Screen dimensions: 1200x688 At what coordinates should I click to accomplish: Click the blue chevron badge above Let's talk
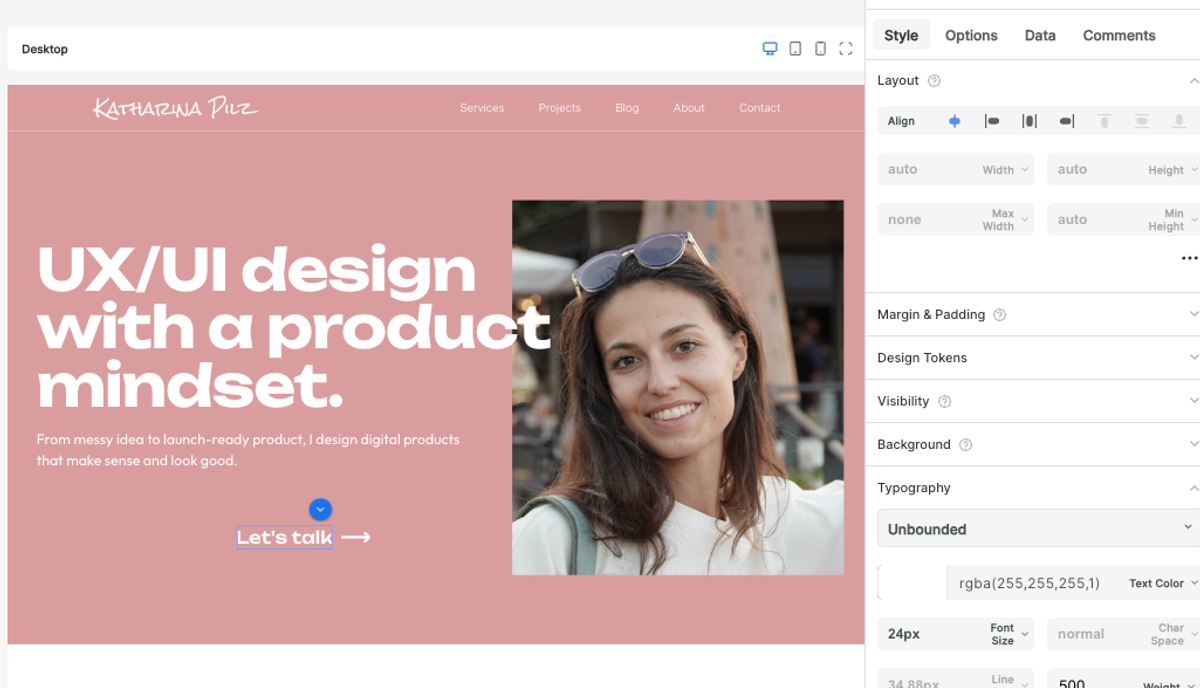pos(320,509)
